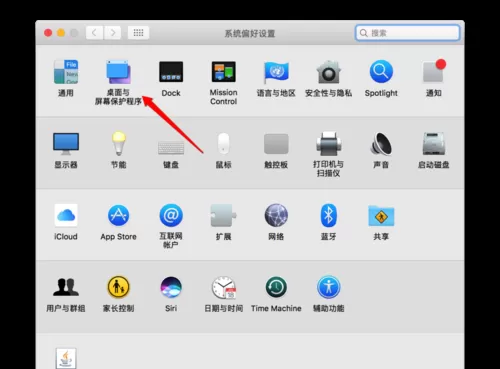The height and width of the screenshot is (369, 500).
Task: Click the show-all grid button
Action: tap(138, 33)
